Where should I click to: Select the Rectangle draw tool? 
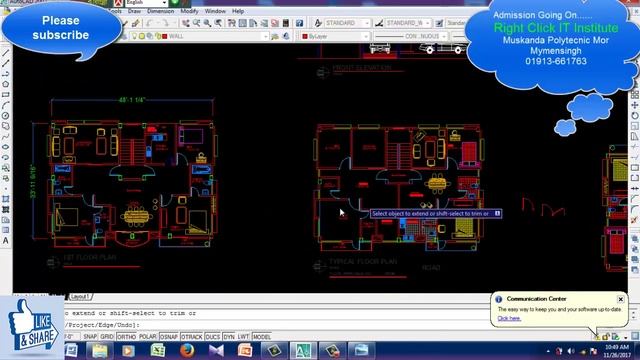click(x=5, y=95)
